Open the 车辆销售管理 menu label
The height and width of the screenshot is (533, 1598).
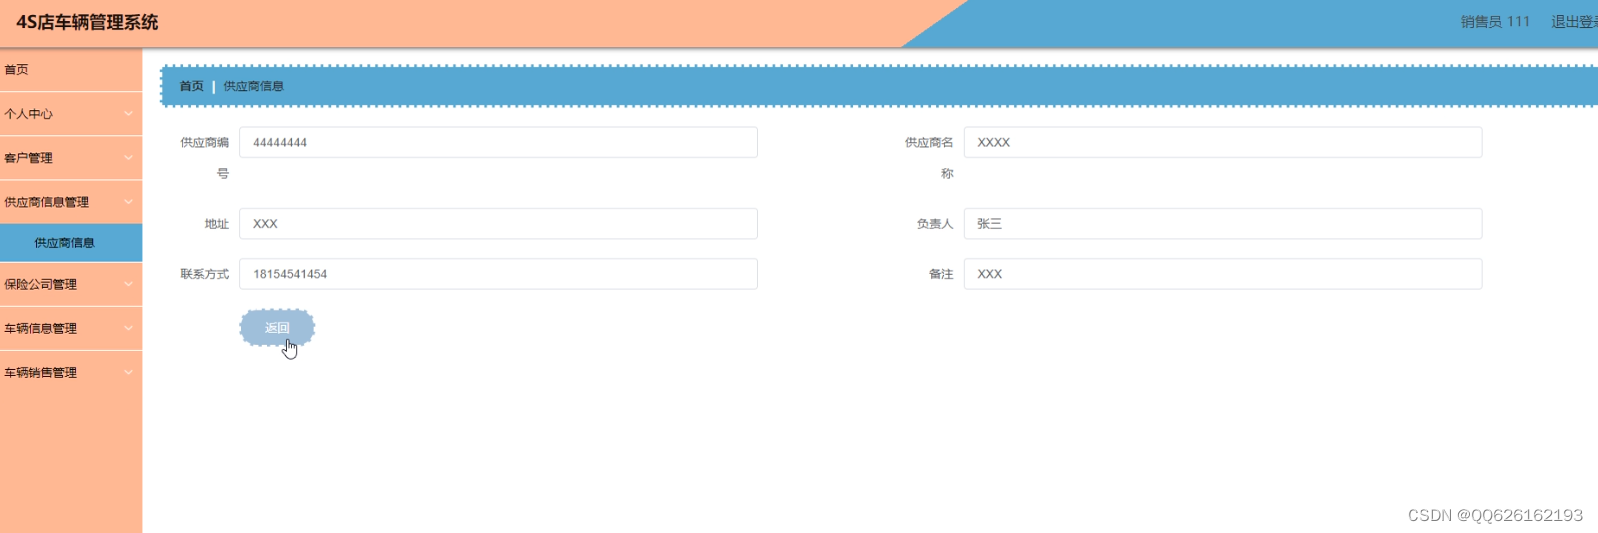(41, 372)
